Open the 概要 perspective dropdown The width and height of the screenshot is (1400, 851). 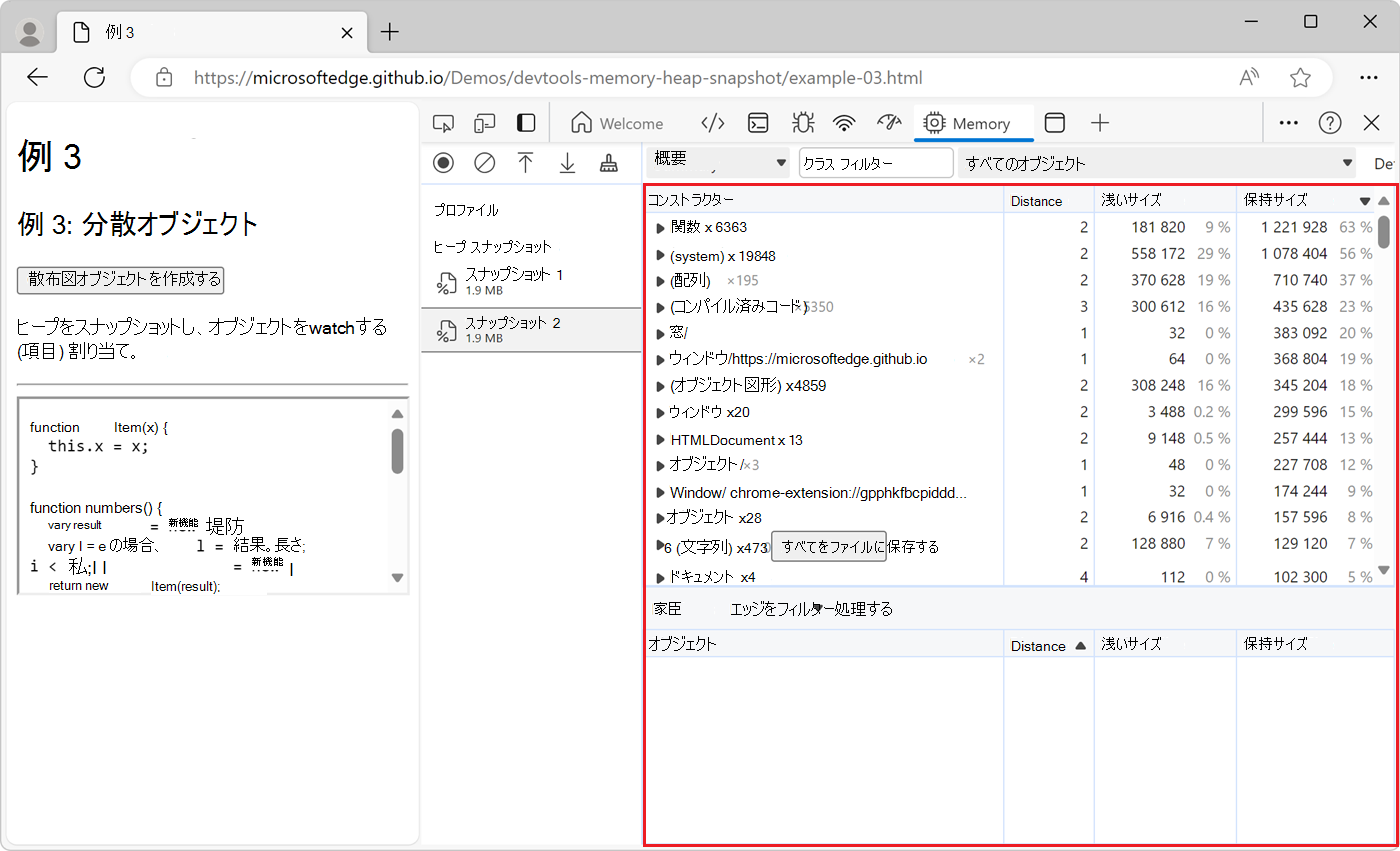pyautogui.click(x=718, y=163)
